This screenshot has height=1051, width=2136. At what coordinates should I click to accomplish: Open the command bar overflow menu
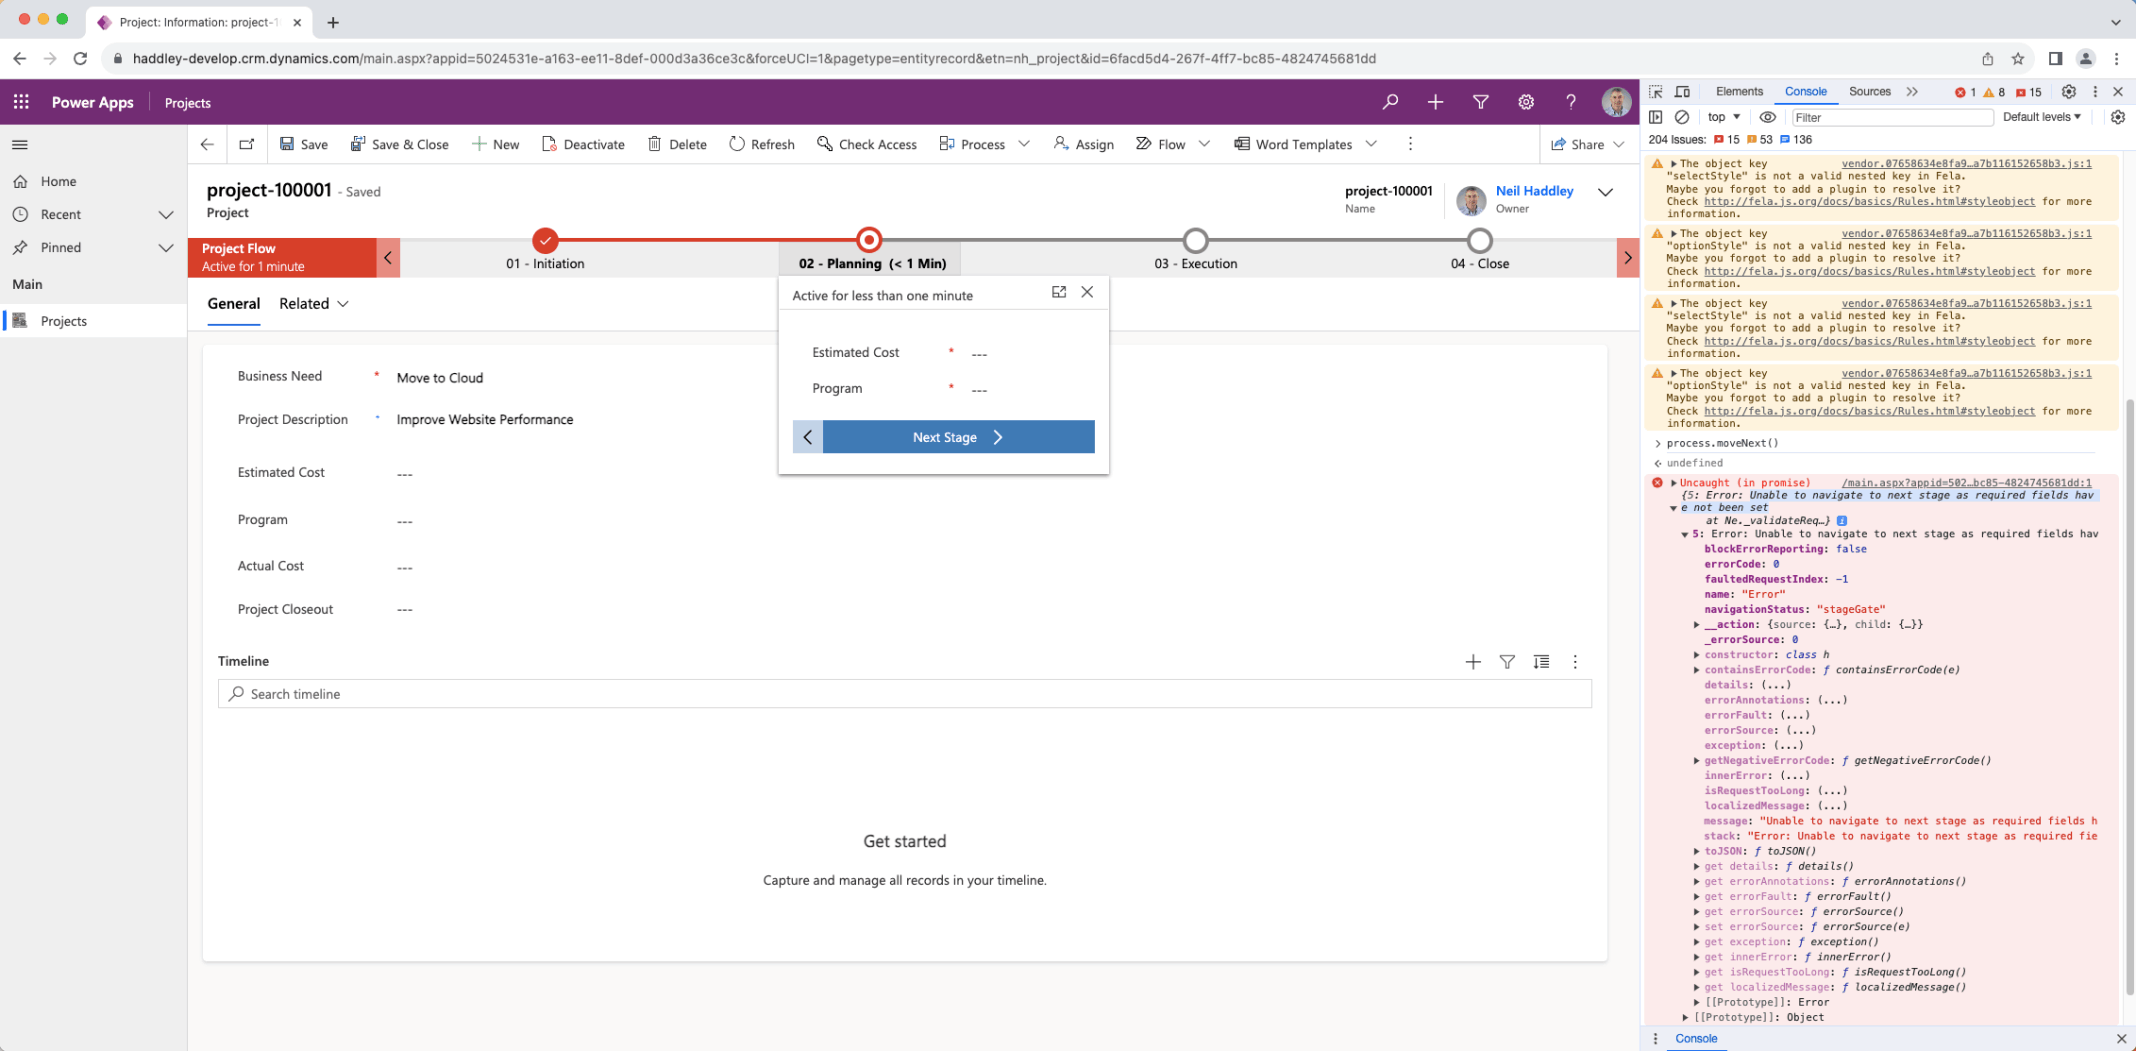coord(1410,144)
